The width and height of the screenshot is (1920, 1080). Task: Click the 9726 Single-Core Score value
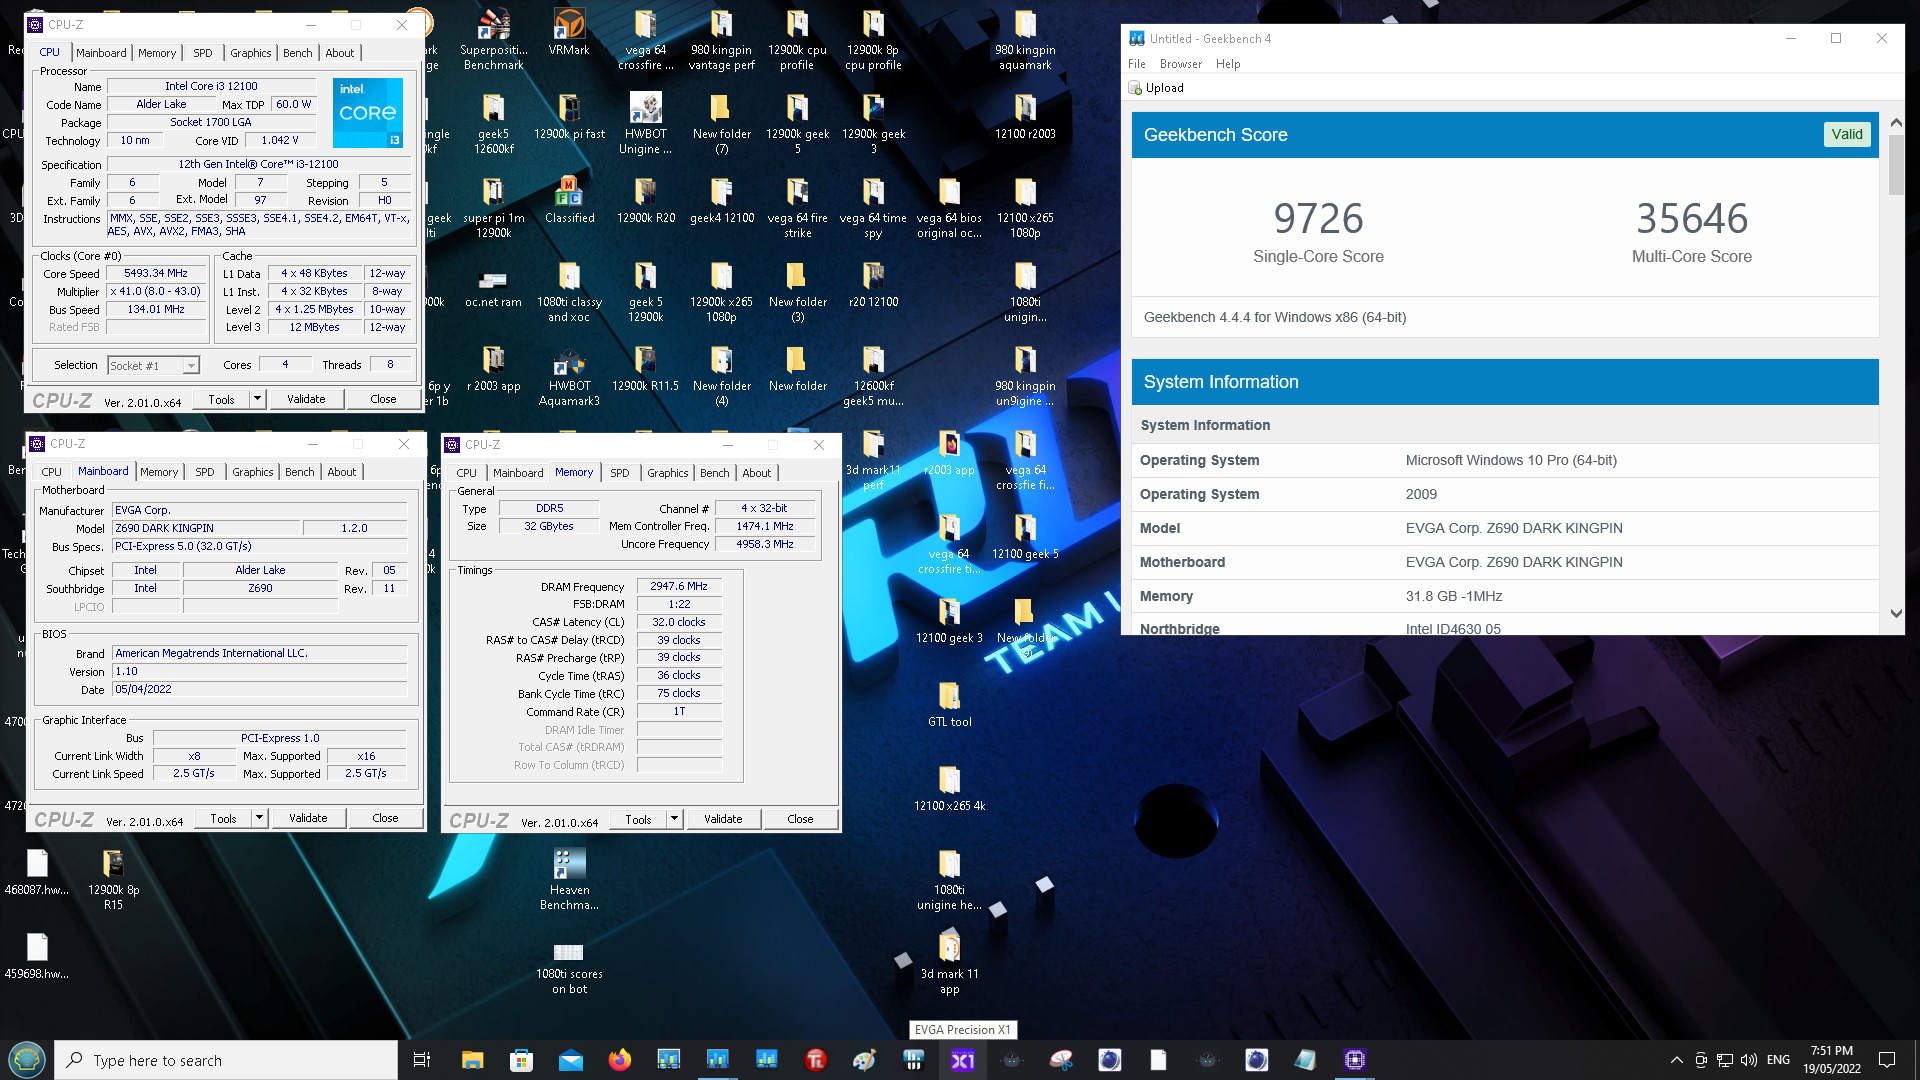tap(1318, 218)
